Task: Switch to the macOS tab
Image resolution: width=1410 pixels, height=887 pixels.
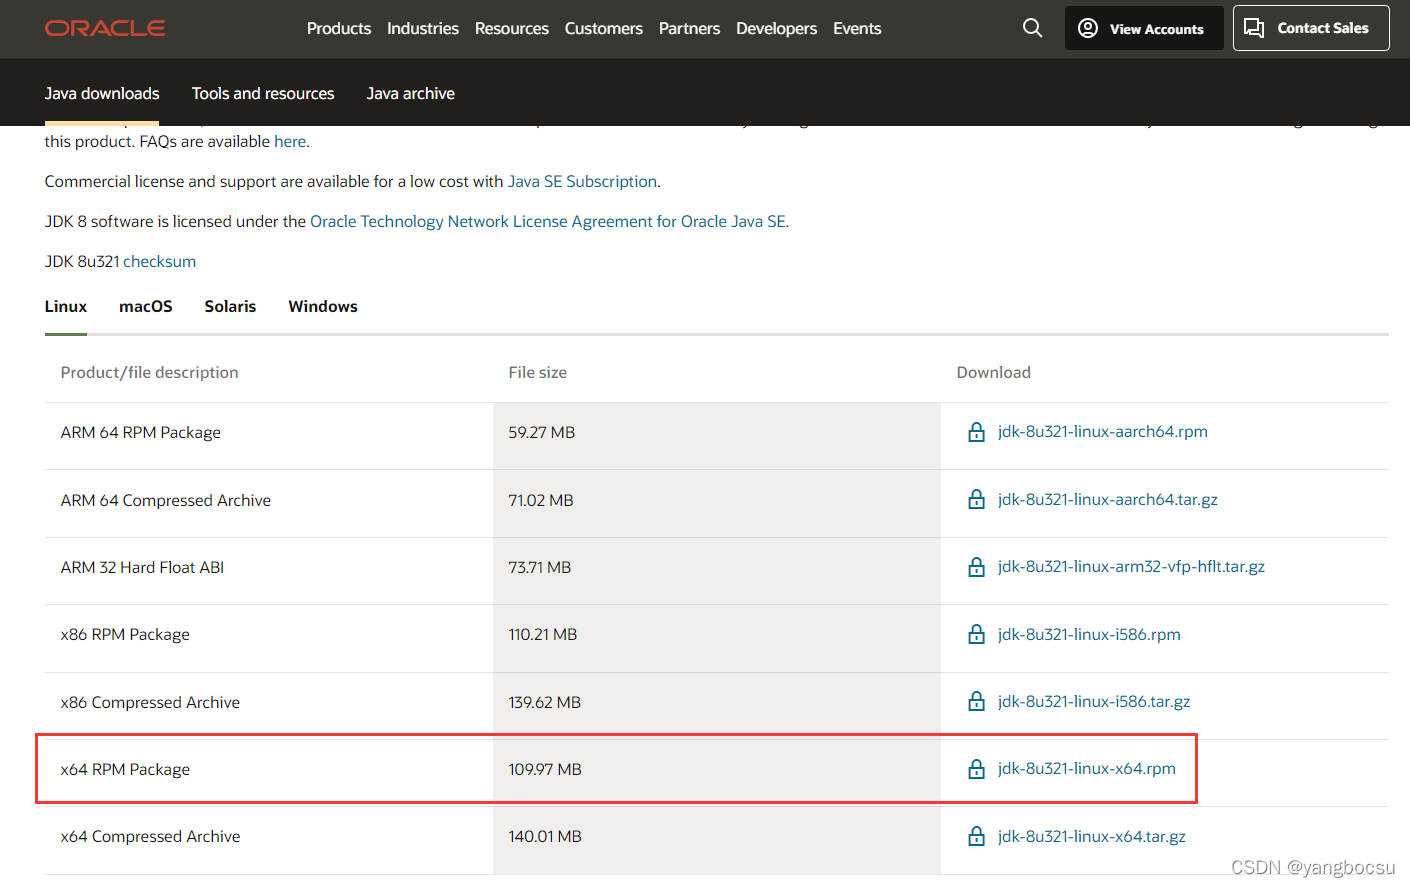Action: click(146, 306)
